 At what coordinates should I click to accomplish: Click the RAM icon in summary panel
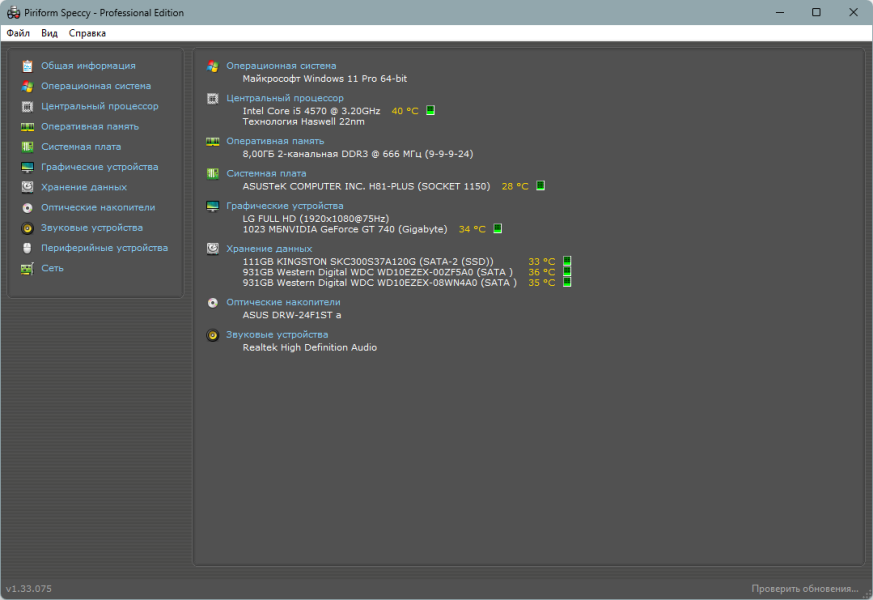pos(213,141)
